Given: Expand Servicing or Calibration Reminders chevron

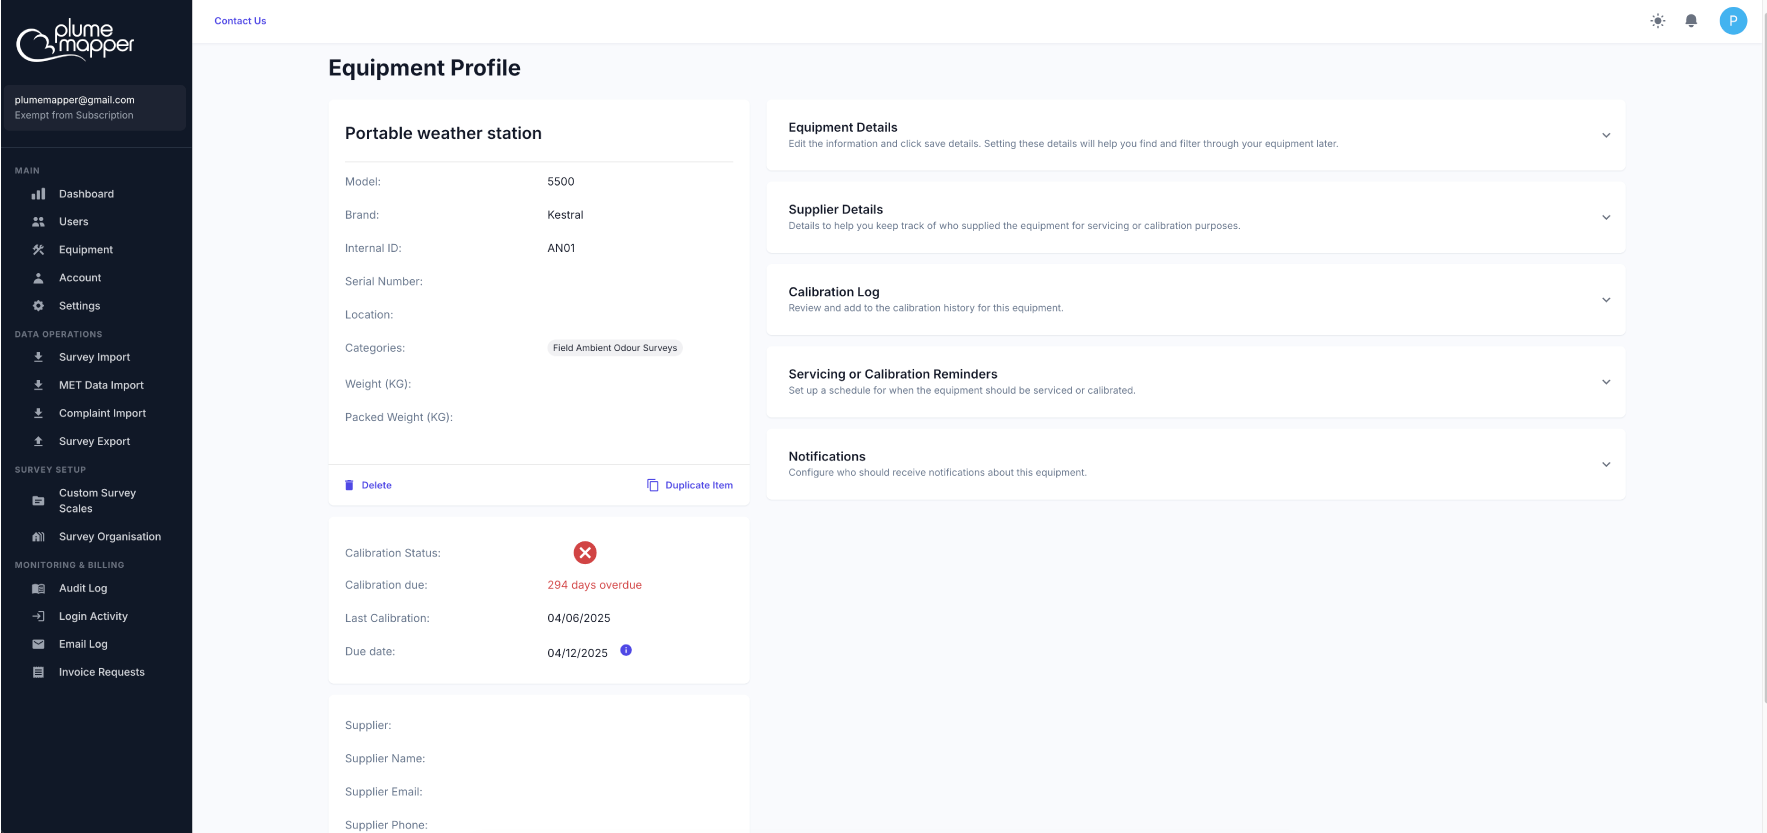Looking at the screenshot, I should (1606, 382).
